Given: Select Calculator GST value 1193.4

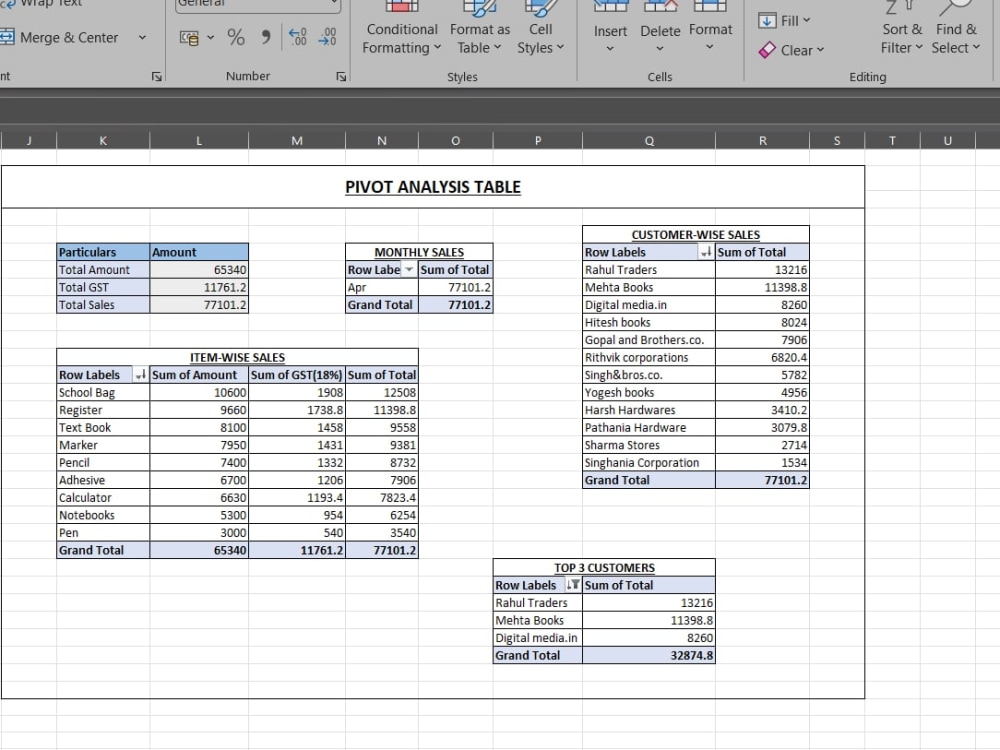Looking at the screenshot, I should 297,497.
